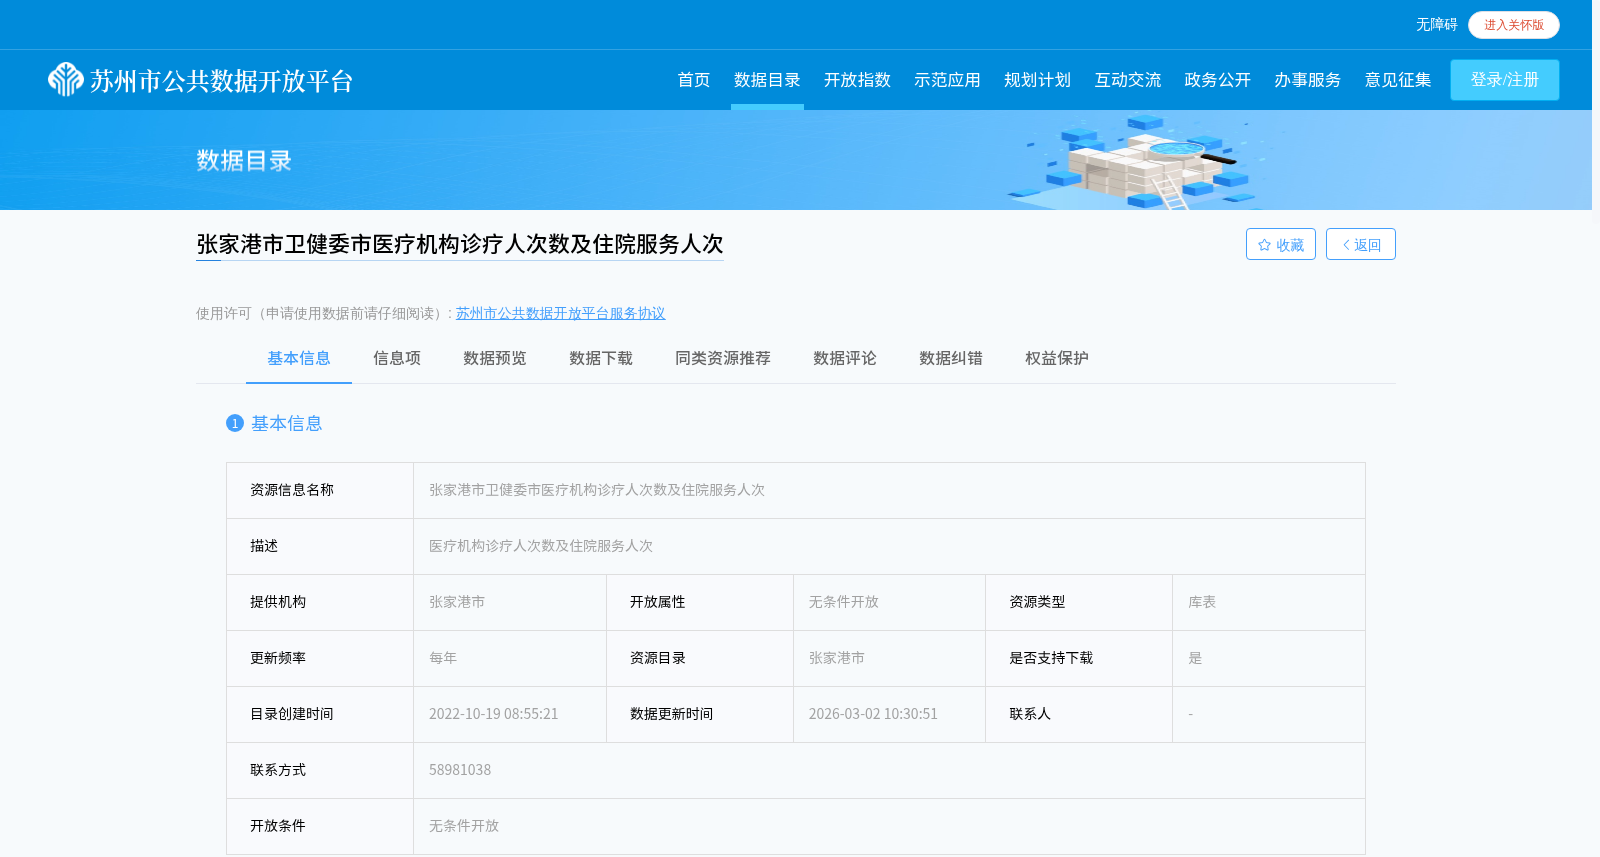Viewport: 1600px width, 857px height.
Task: Open 意见征集 navigation item
Action: coord(1397,80)
